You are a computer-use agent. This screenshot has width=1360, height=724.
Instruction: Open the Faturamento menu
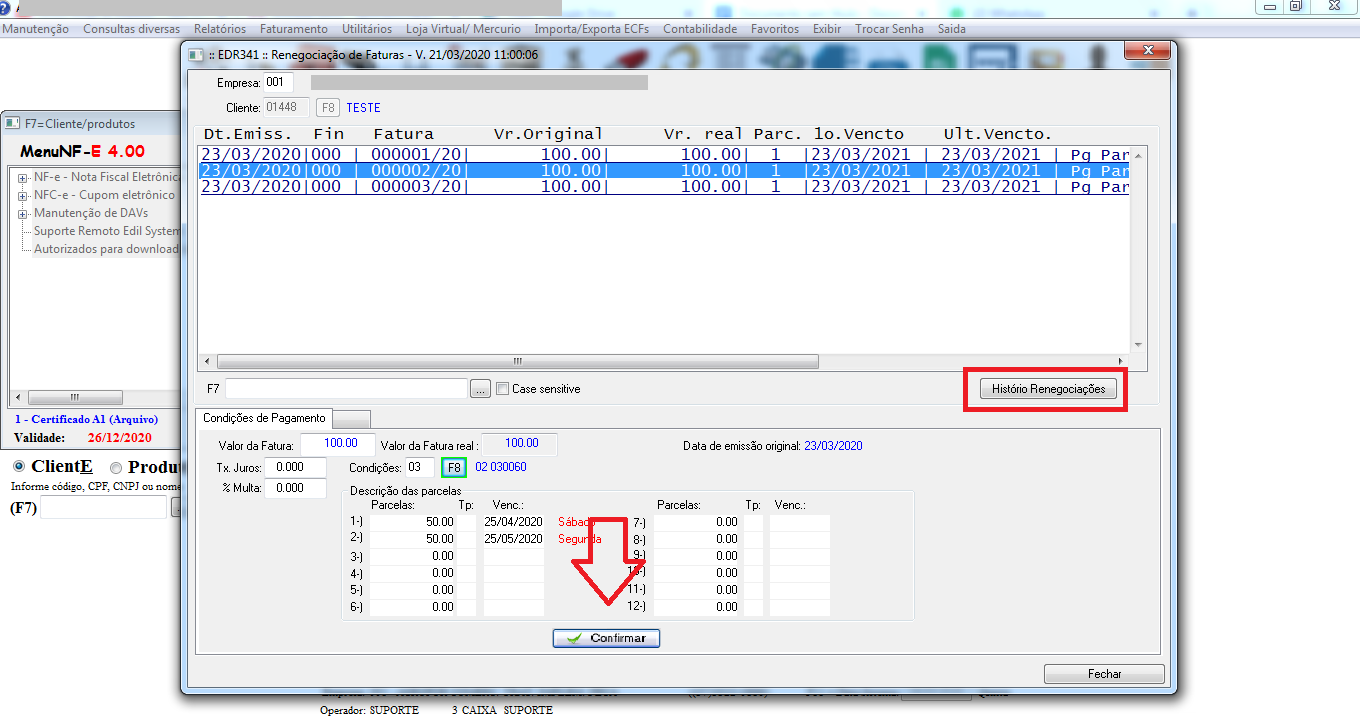click(293, 29)
